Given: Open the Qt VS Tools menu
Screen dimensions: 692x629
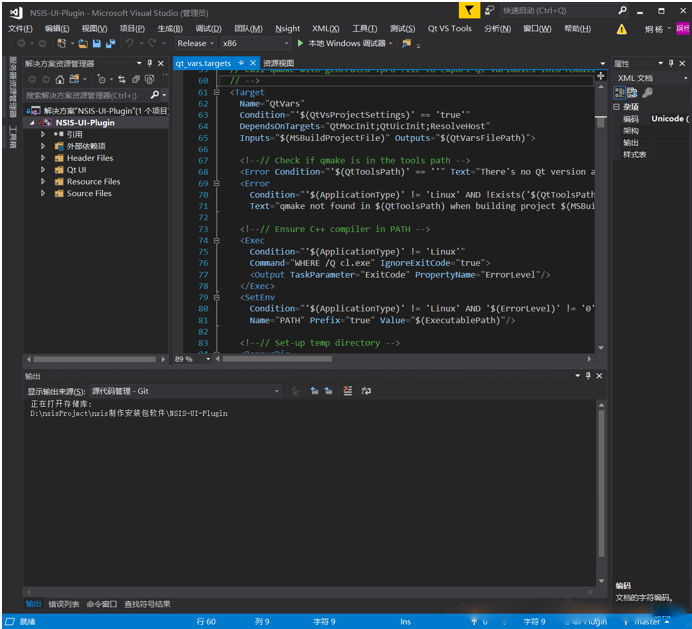Looking at the screenshot, I should [450, 29].
